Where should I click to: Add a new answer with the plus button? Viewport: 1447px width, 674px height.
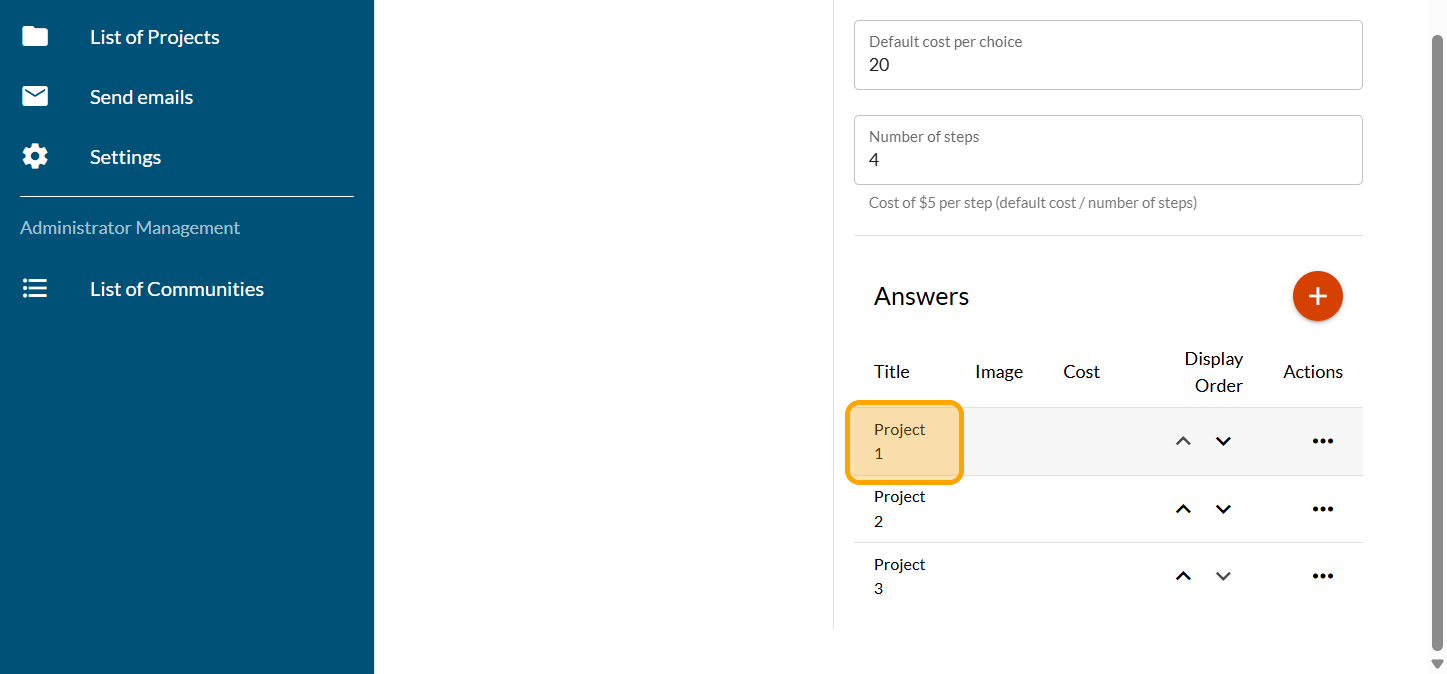[x=1317, y=296]
